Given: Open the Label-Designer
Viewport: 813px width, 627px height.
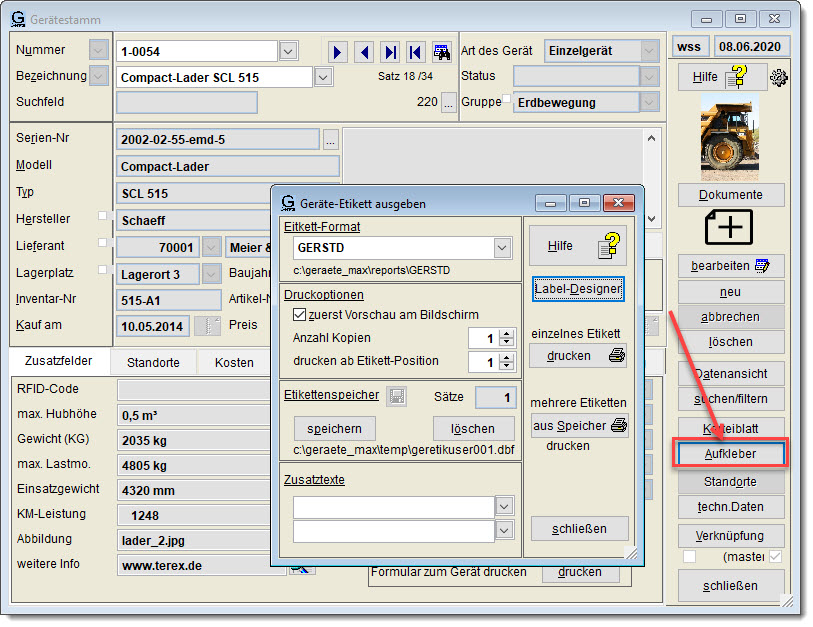Looking at the screenshot, I should tap(578, 289).
